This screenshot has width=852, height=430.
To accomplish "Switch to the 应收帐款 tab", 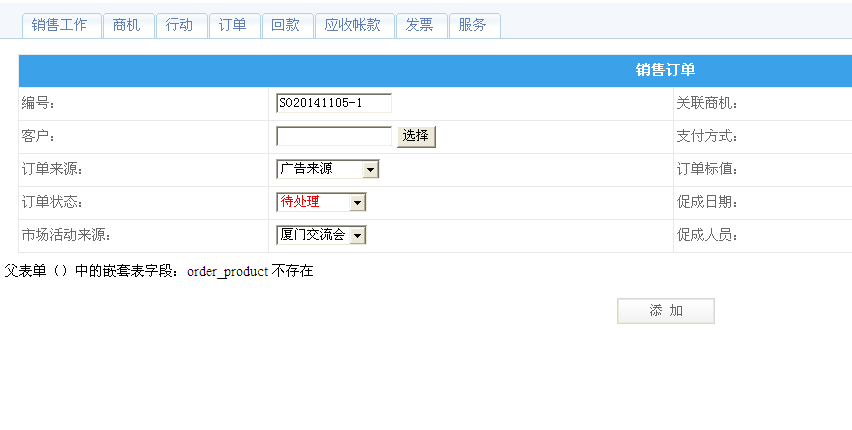I will coord(354,26).
